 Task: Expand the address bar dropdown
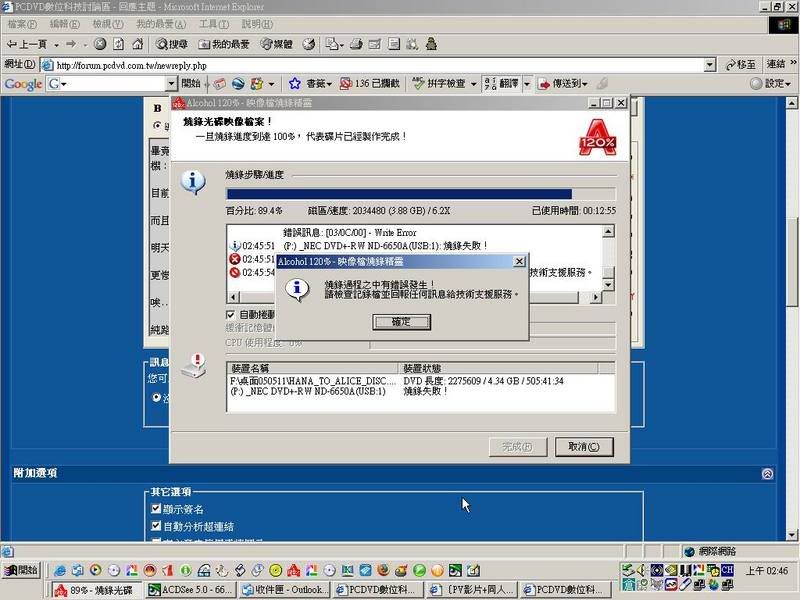coord(710,65)
